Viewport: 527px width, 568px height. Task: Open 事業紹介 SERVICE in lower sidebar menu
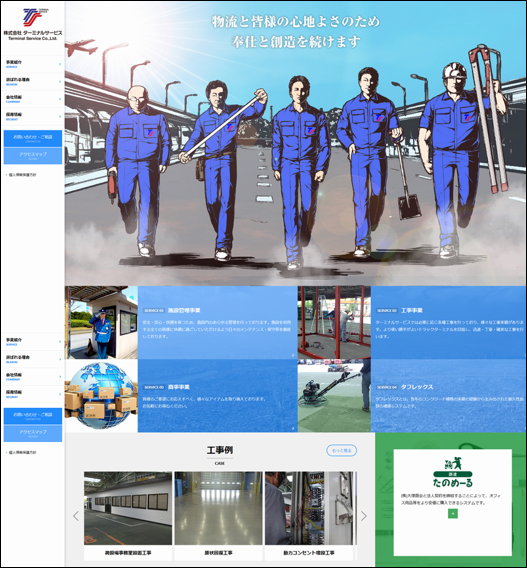pos(33,342)
